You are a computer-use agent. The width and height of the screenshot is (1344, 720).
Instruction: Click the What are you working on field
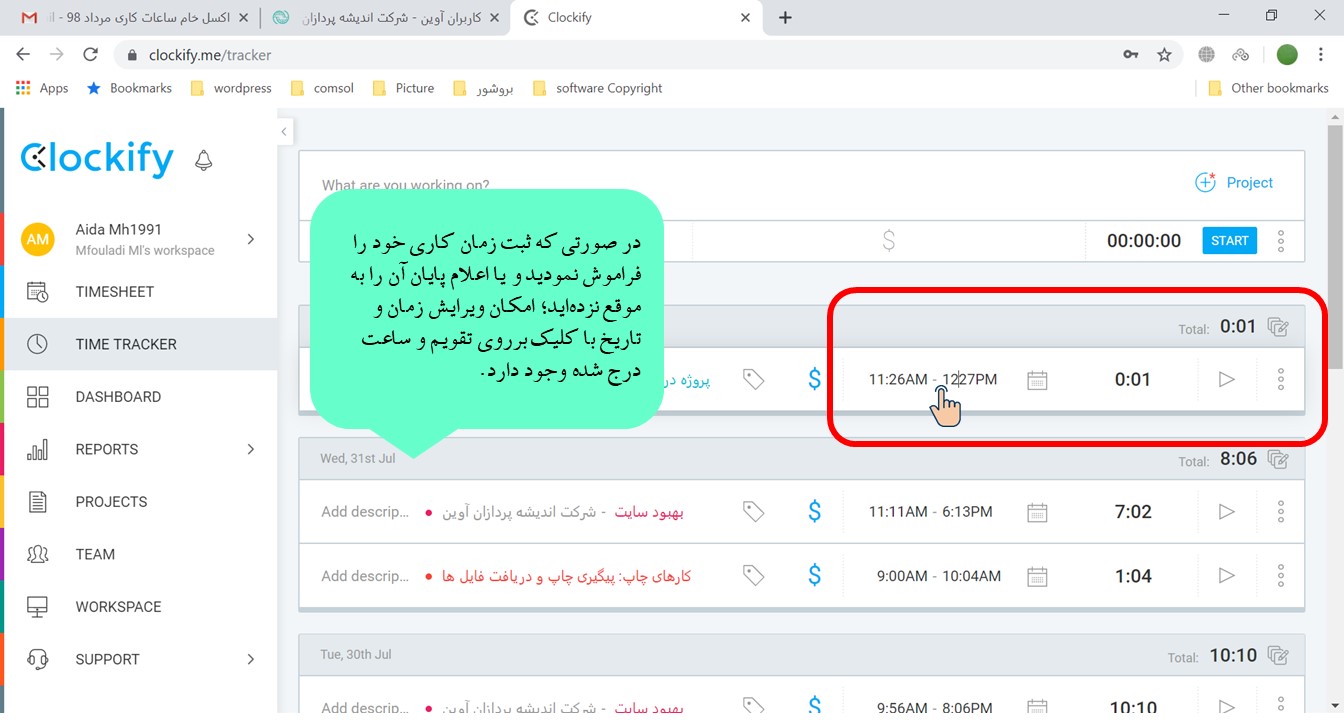pos(405,185)
